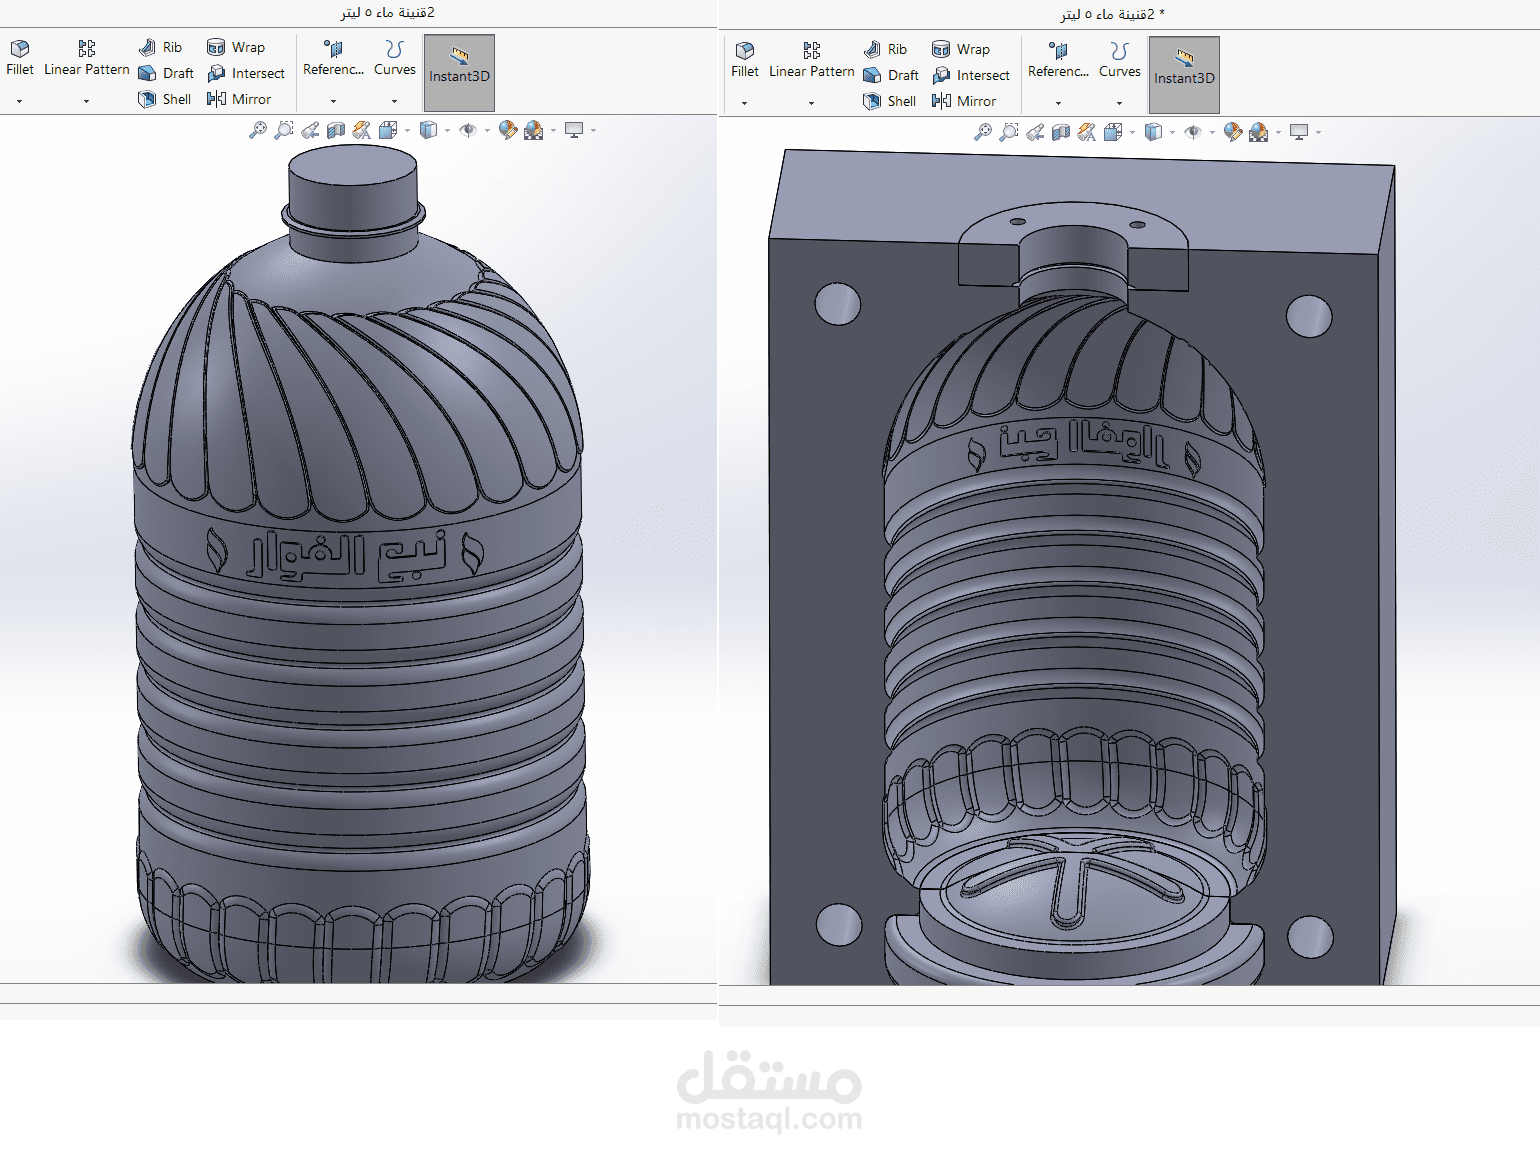The width and height of the screenshot is (1540, 1158).
Task: Expand Fillet dropdown arrow in left window
Action: click(19, 101)
